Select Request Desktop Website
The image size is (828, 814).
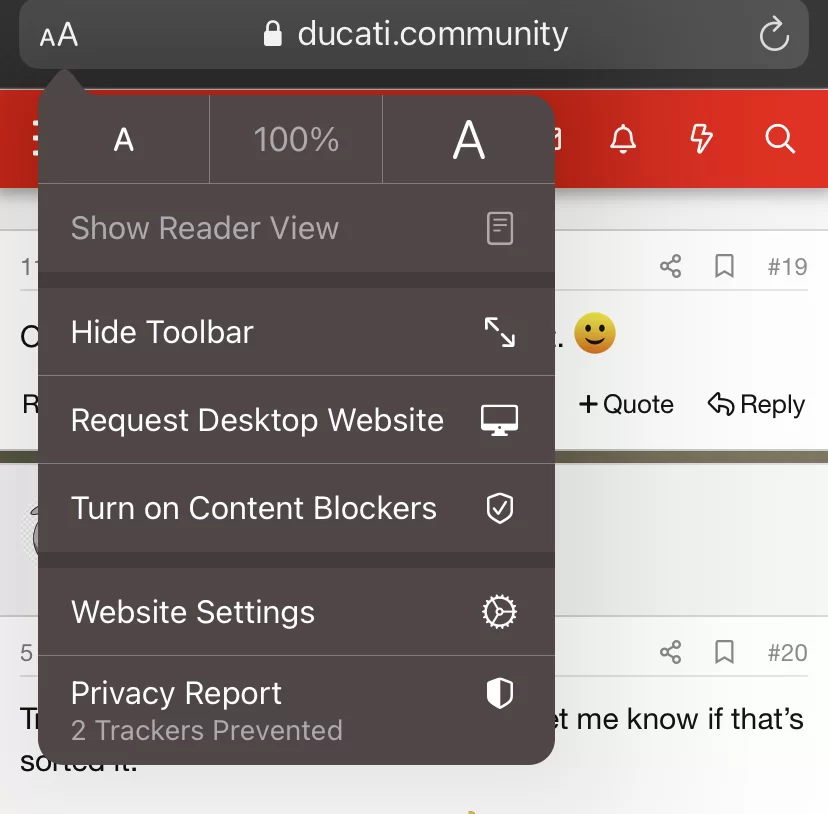pyautogui.click(x=296, y=420)
